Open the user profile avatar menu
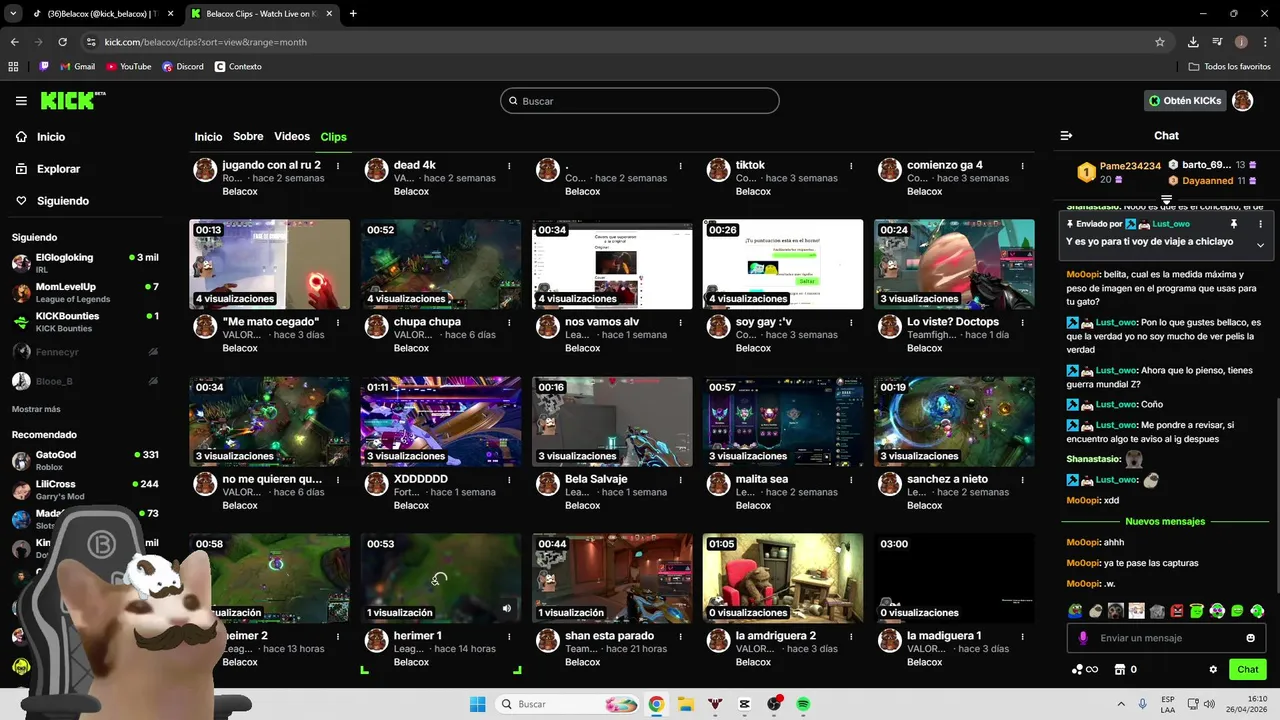The height and width of the screenshot is (720, 1280). click(x=1242, y=101)
